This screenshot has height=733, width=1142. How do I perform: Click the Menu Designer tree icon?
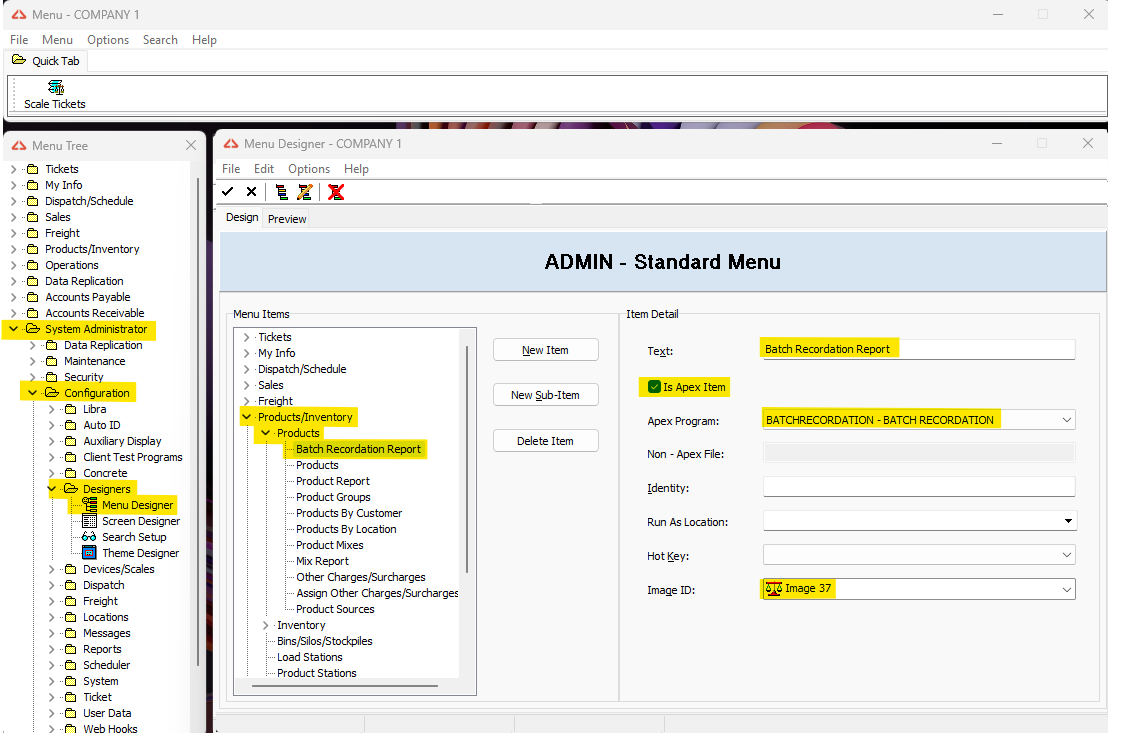tap(90, 504)
